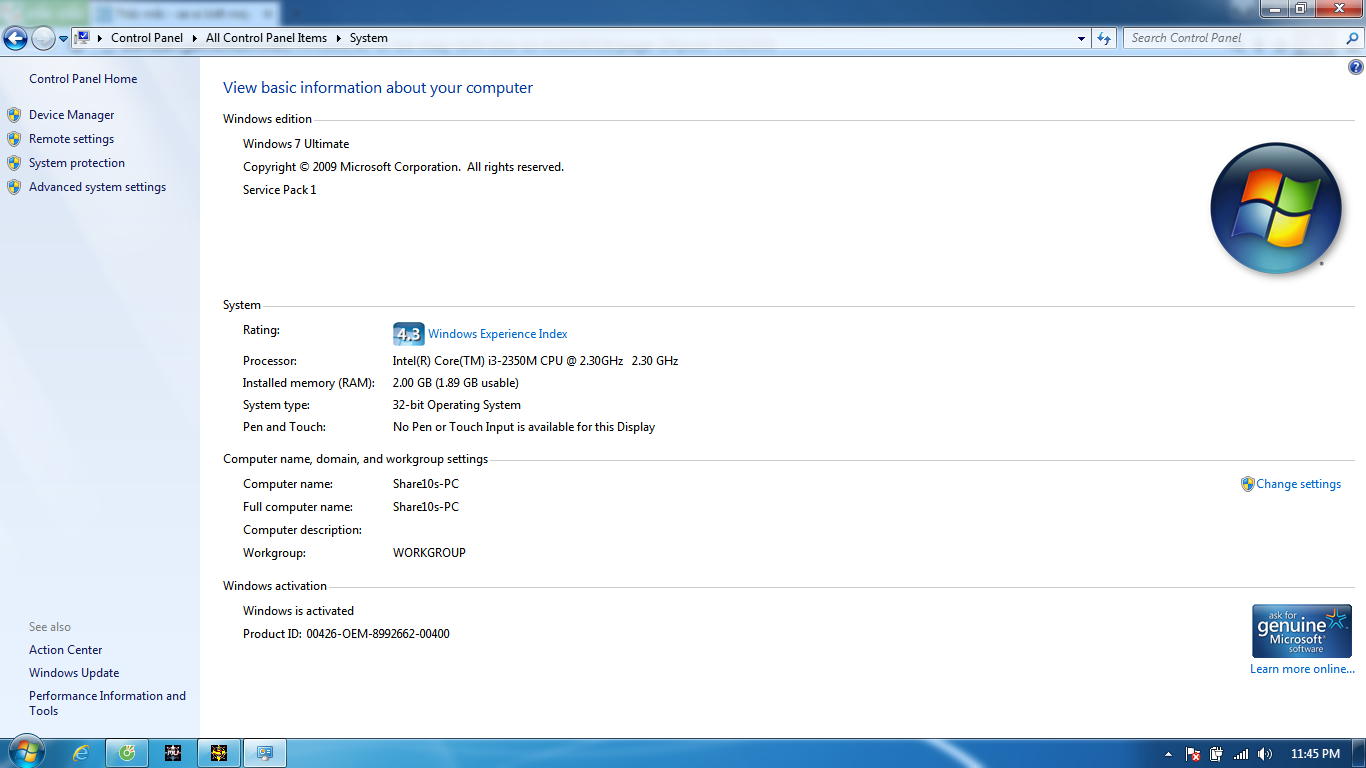Image resolution: width=1366 pixels, height=768 pixels.
Task: Select the Intel Core i3-2350M processor text
Action: 535,361
